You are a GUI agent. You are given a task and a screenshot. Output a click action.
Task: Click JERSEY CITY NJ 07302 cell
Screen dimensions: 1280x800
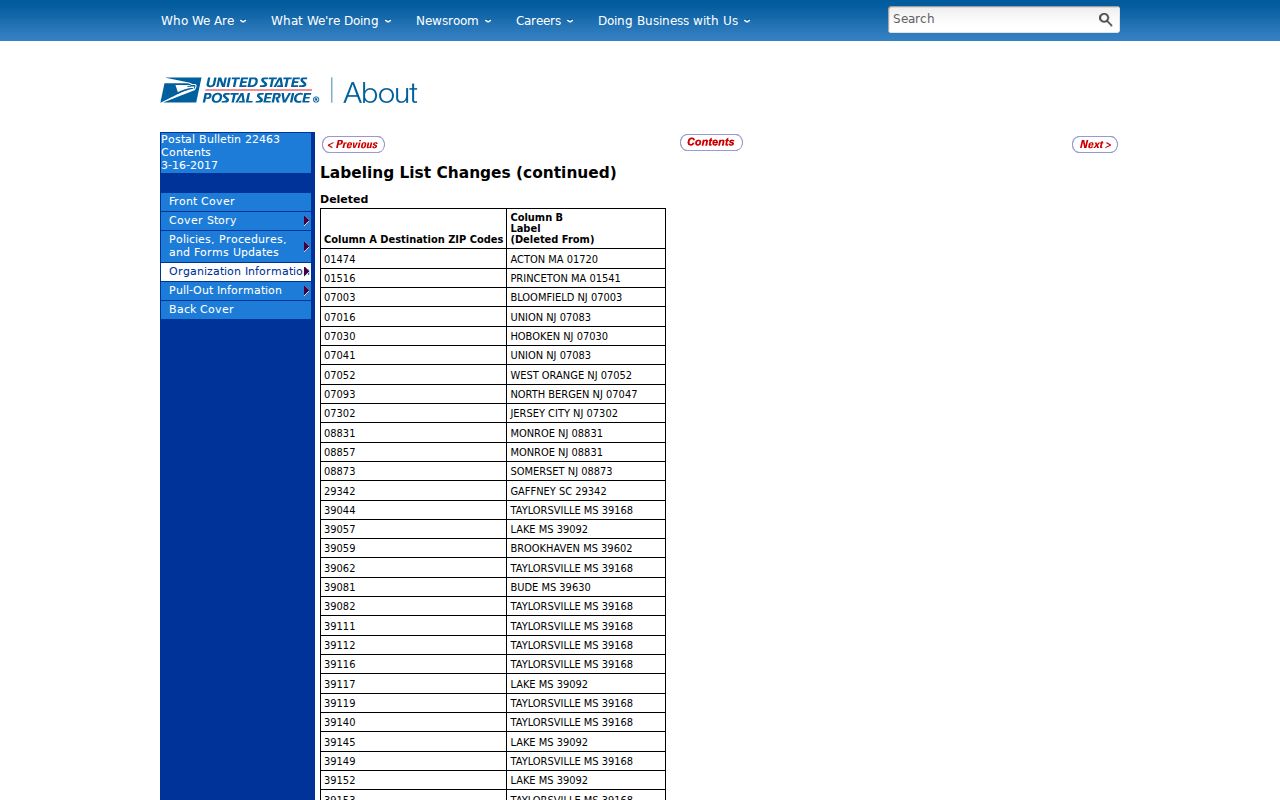pos(586,413)
